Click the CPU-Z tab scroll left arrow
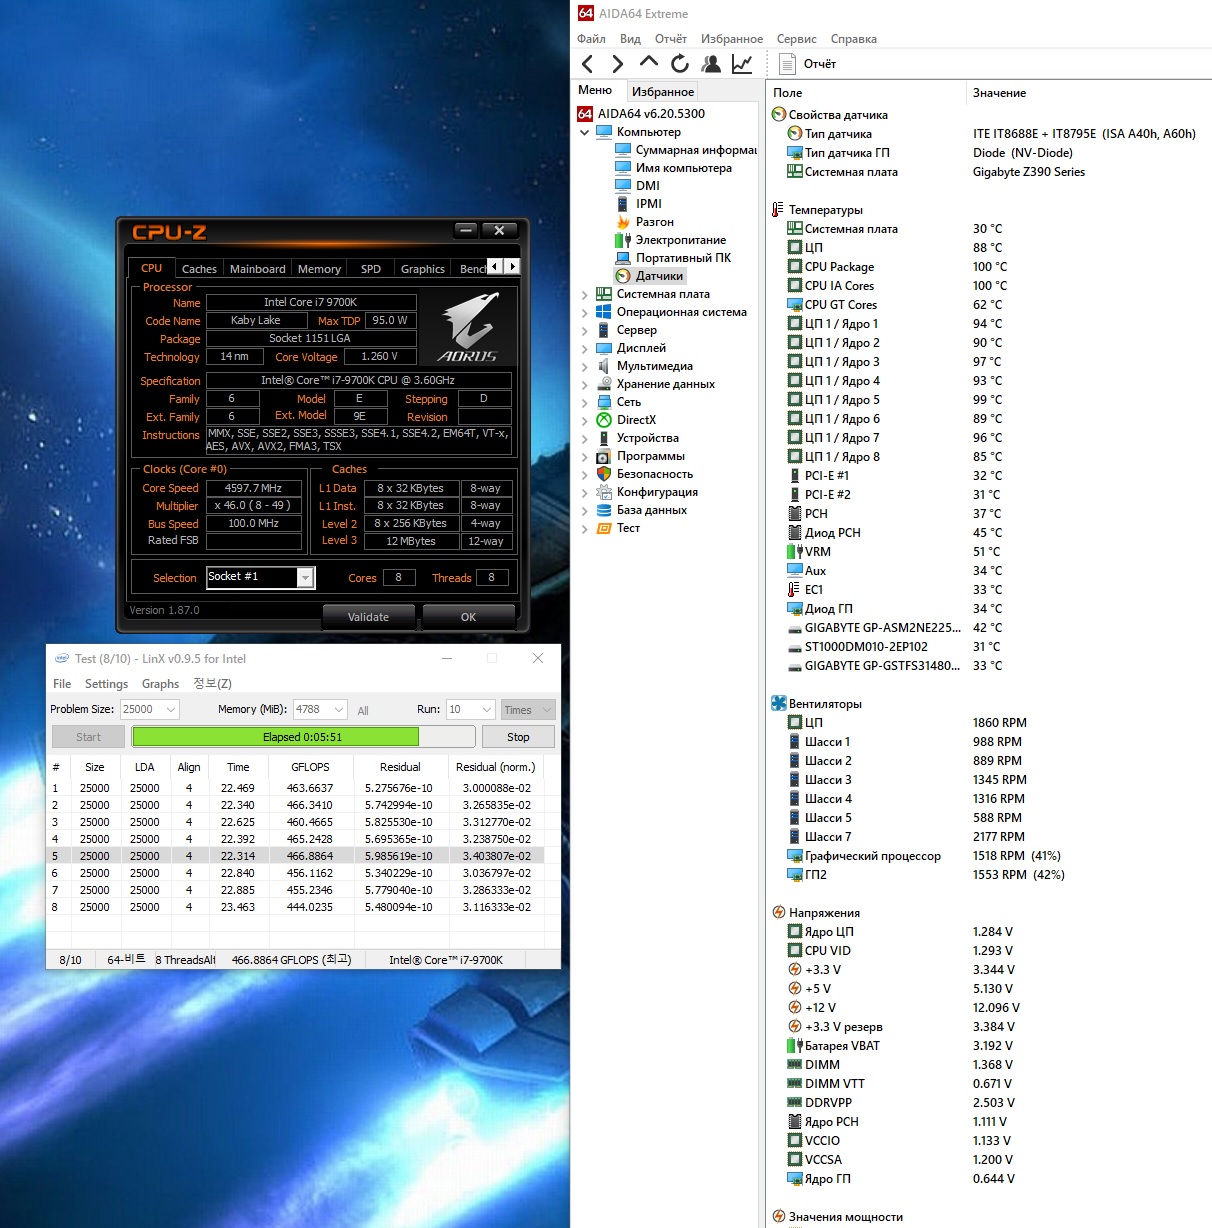This screenshot has height=1228, width=1212. (495, 266)
